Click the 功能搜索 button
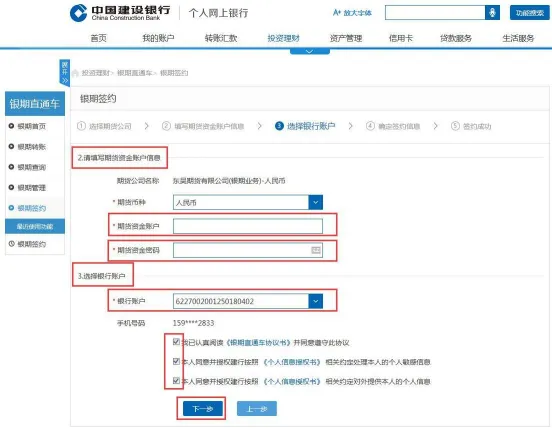The height and width of the screenshot is (428, 552). click(529, 13)
